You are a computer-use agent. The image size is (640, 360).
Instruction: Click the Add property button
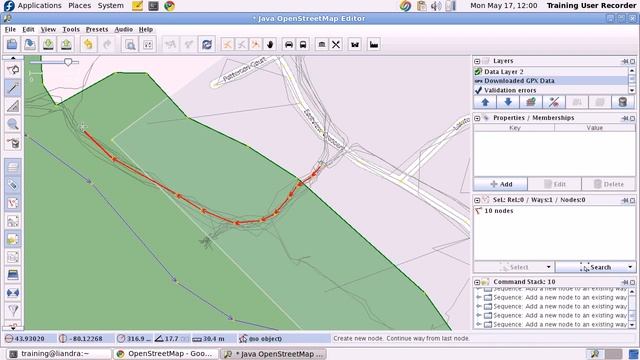pos(500,184)
